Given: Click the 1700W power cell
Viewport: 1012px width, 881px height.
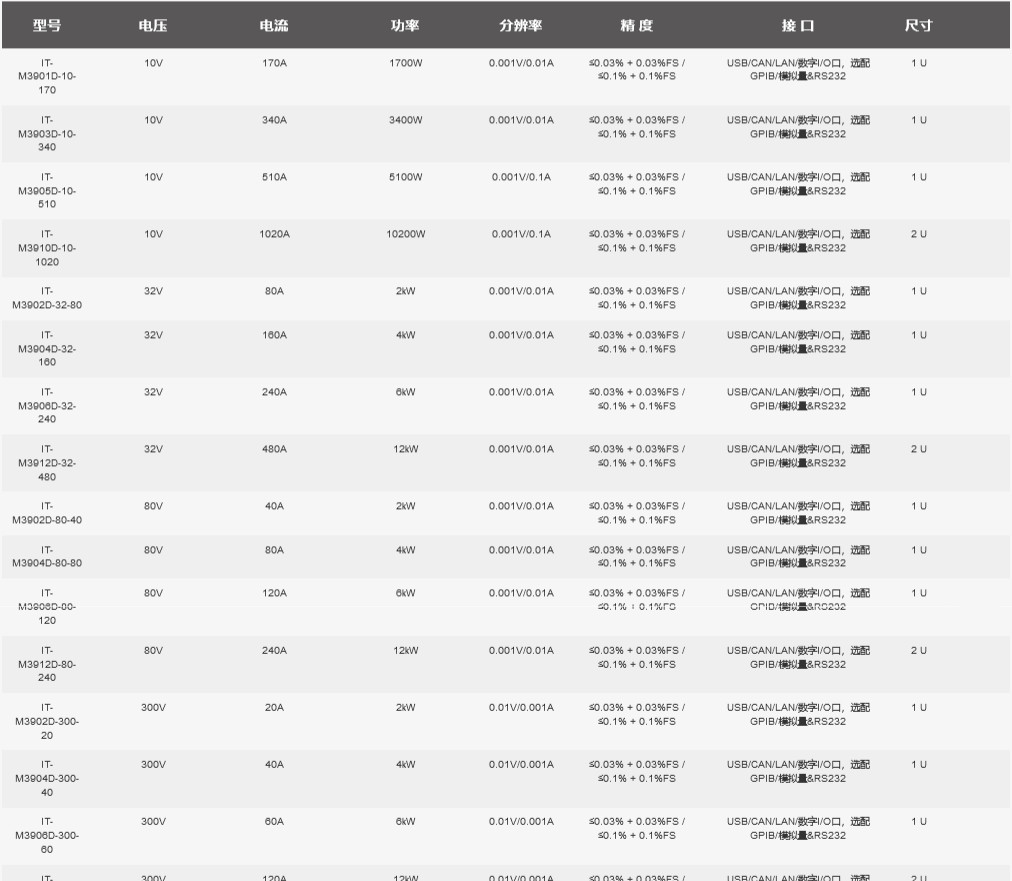Looking at the screenshot, I should [405, 63].
